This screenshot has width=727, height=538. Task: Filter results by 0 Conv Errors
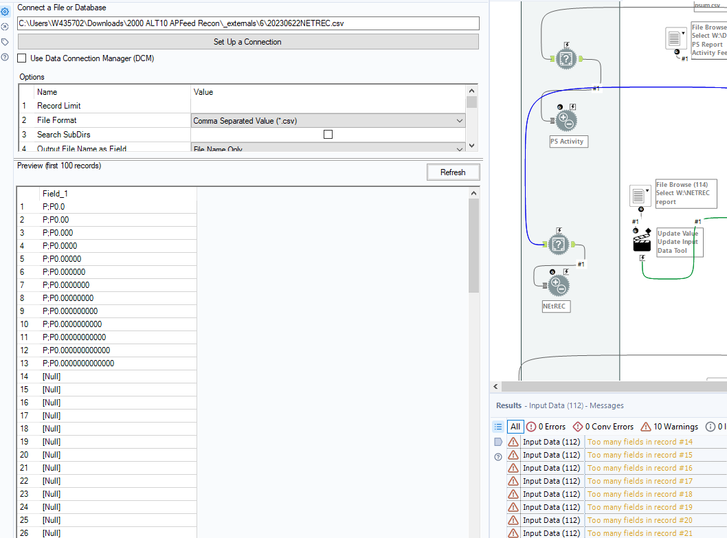[603, 427]
